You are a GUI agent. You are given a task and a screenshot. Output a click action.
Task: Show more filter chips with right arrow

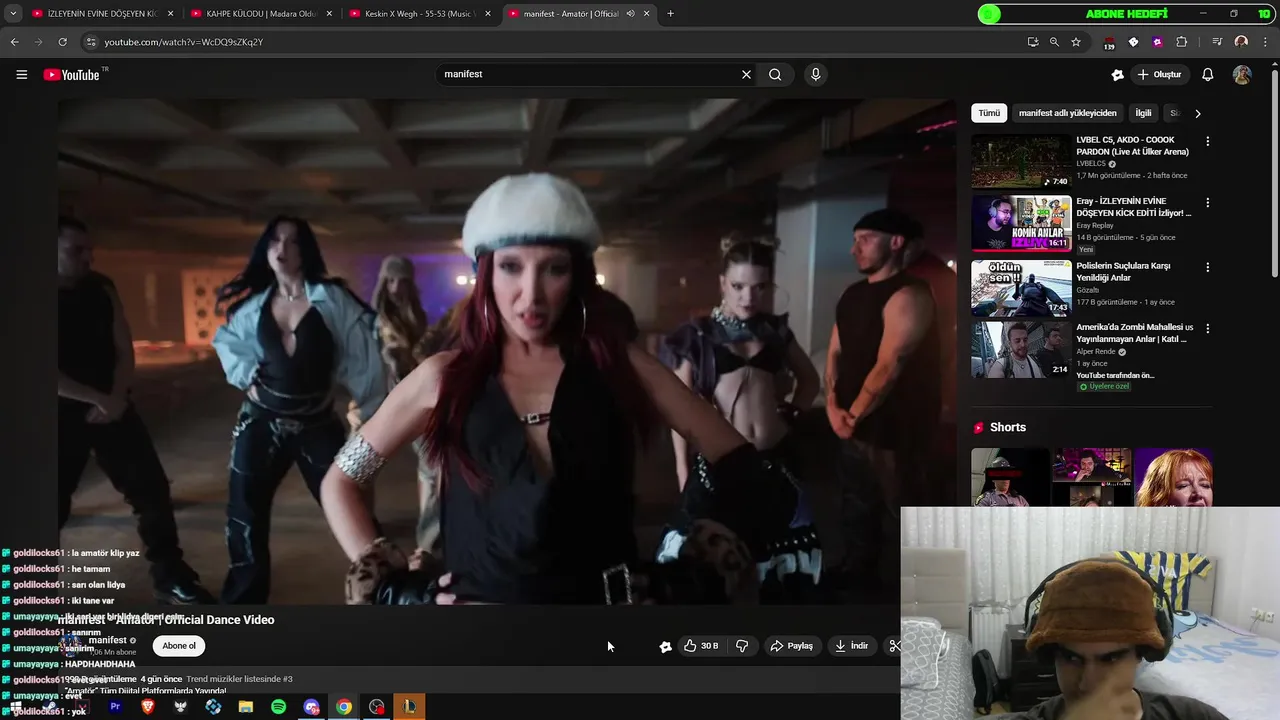1197,113
